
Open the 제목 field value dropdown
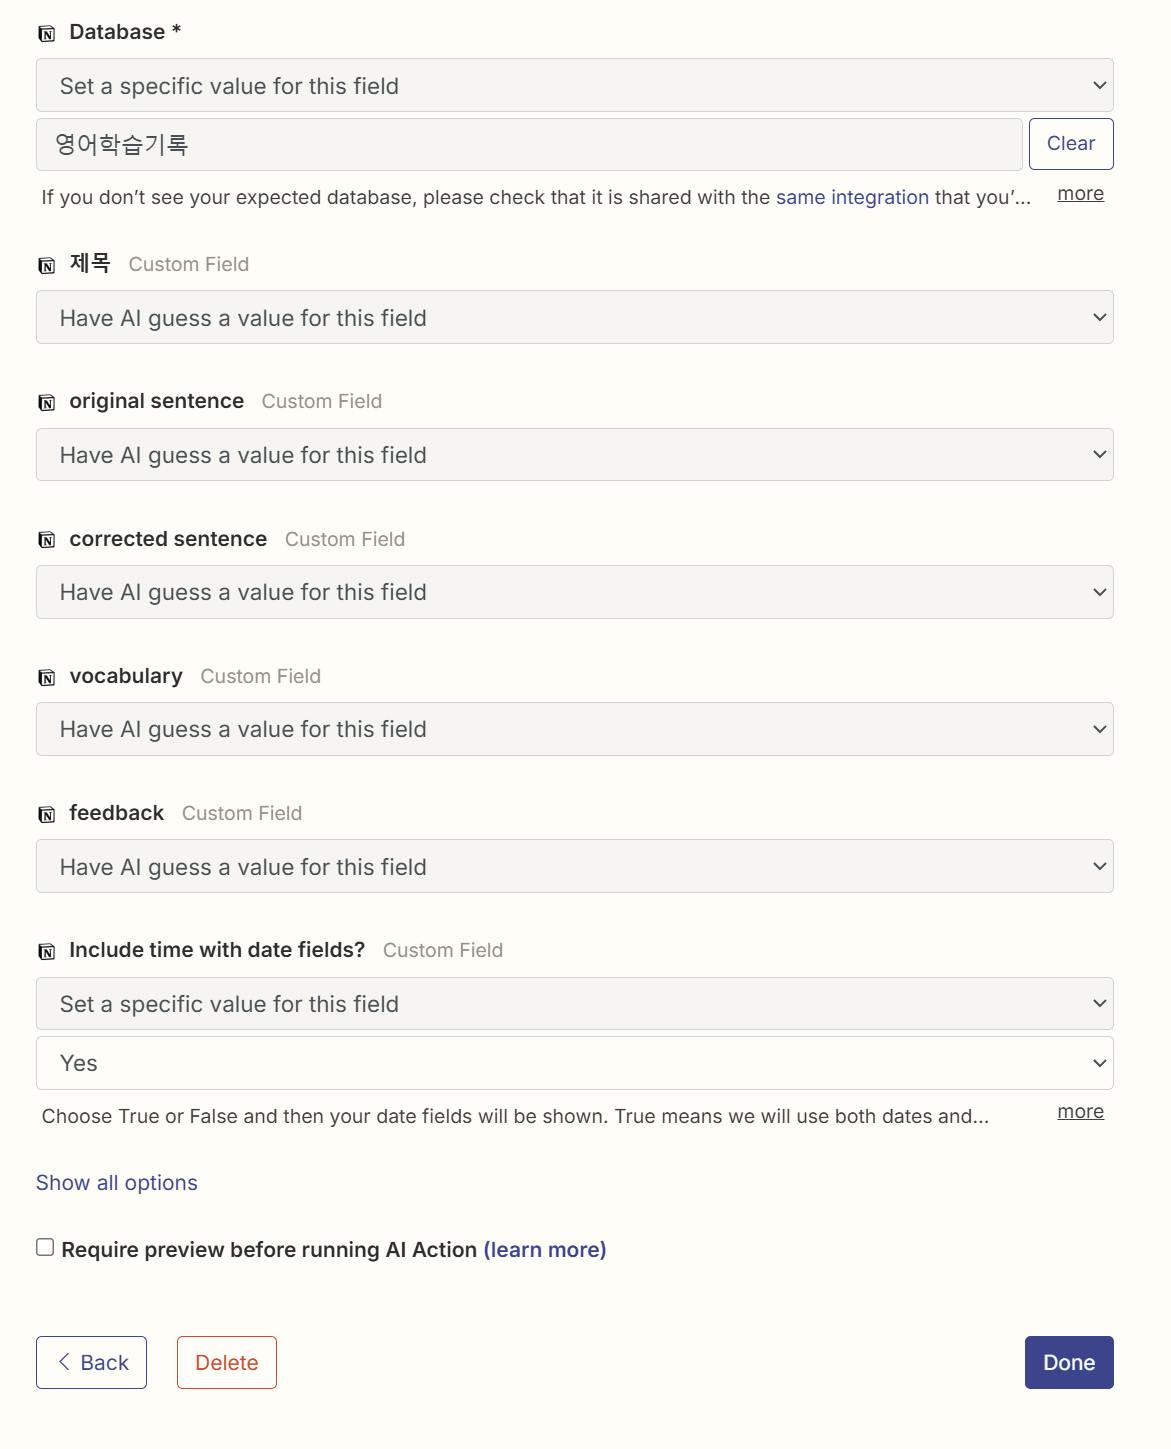tap(574, 318)
